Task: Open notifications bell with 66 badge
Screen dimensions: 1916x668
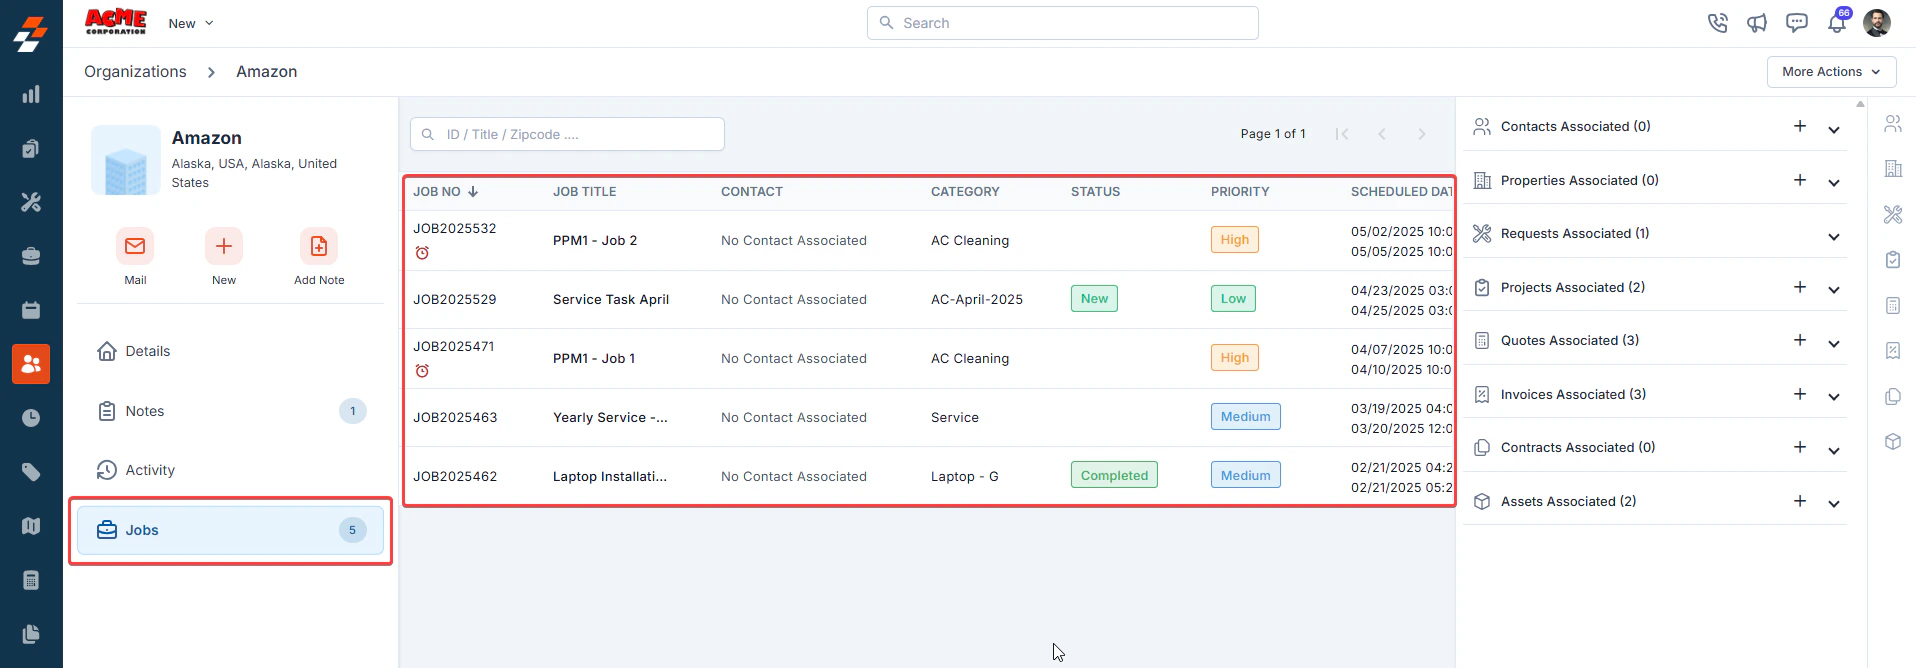Action: pos(1838,22)
